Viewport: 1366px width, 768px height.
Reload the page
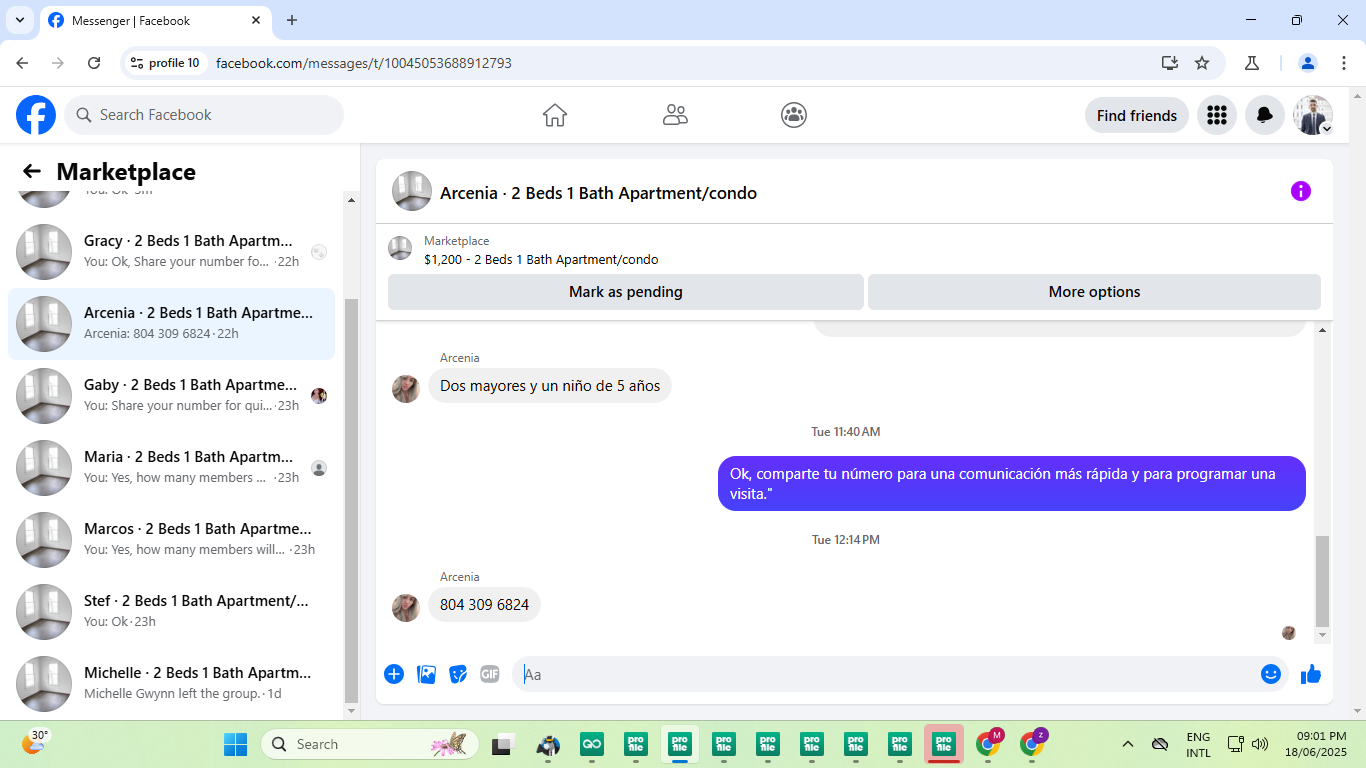pyautogui.click(x=94, y=63)
